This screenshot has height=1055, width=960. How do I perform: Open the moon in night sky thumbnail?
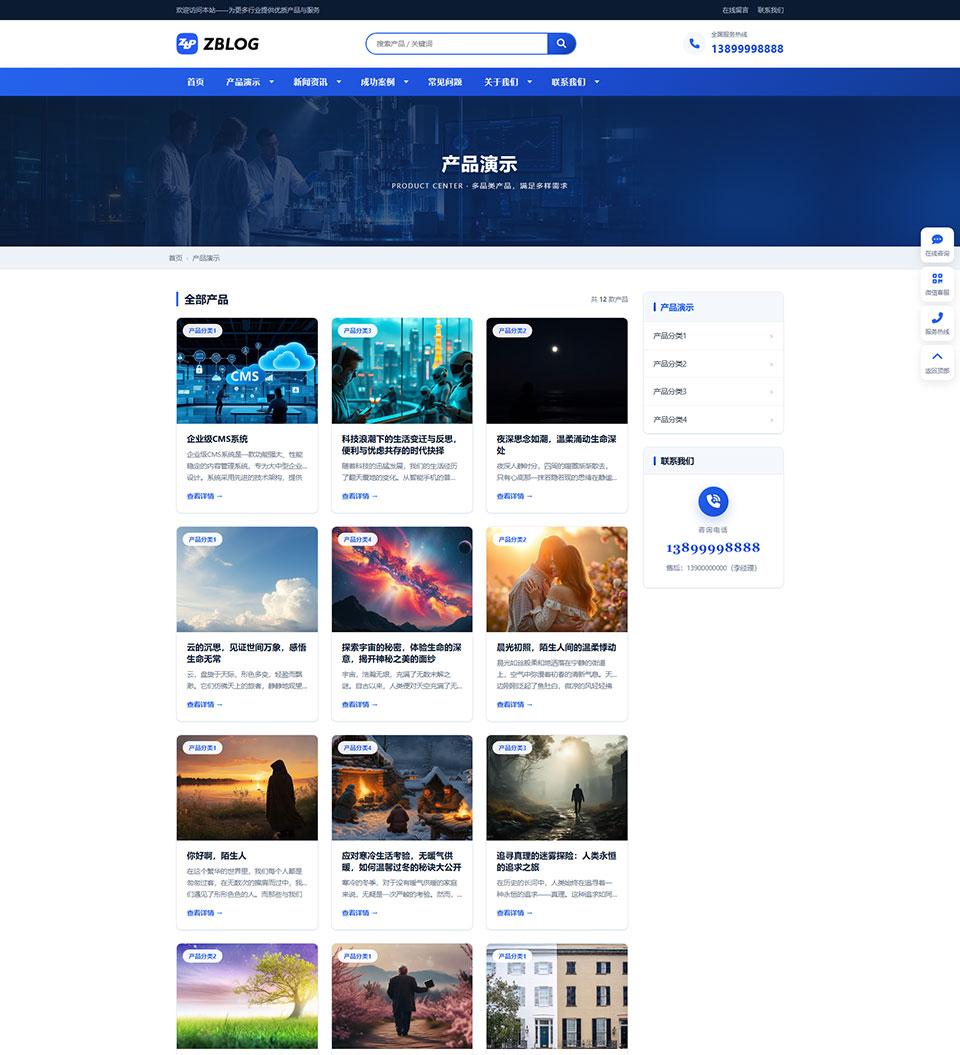pyautogui.click(x=557, y=371)
